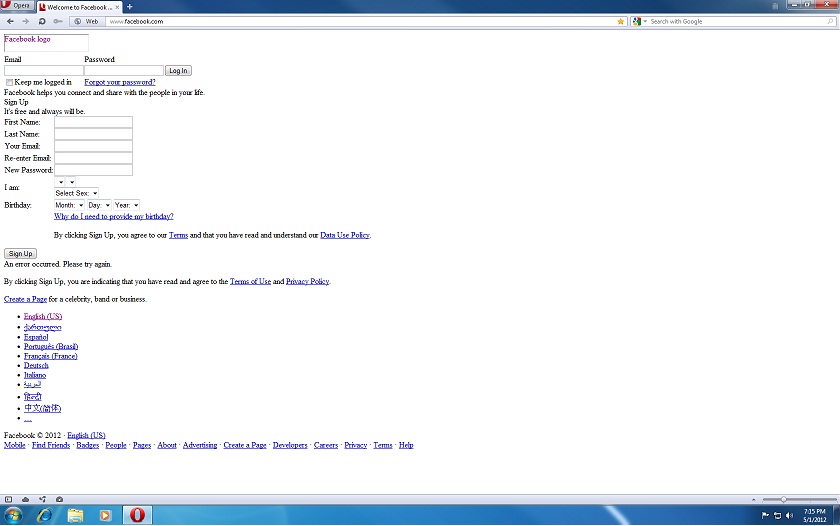This screenshot has height=526, width=840.
Task: Launch Internet Explorer from taskbar
Action: click(x=44, y=515)
